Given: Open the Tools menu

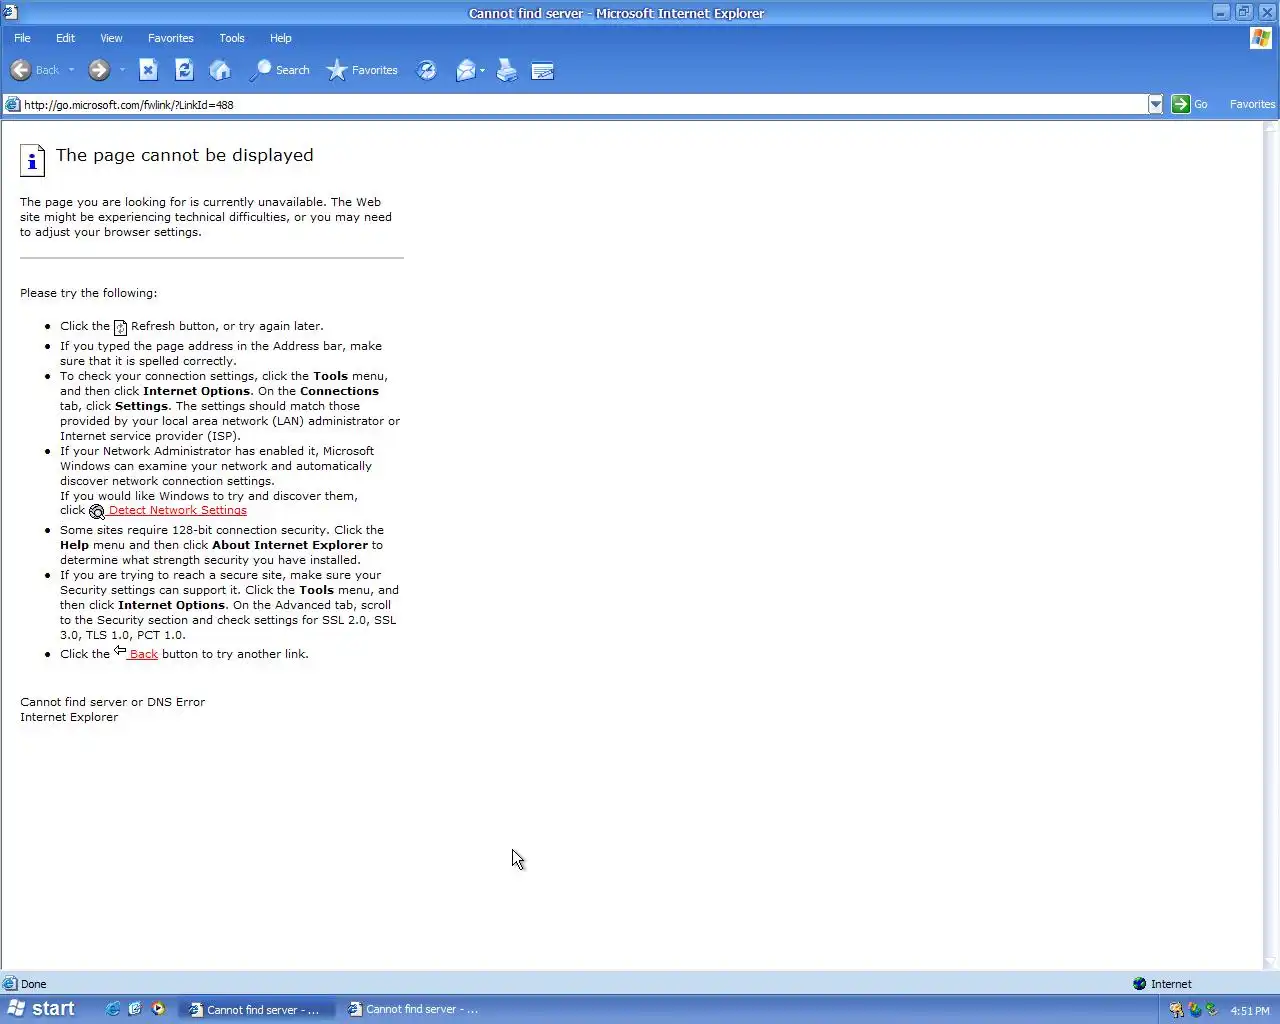Looking at the screenshot, I should tap(232, 38).
